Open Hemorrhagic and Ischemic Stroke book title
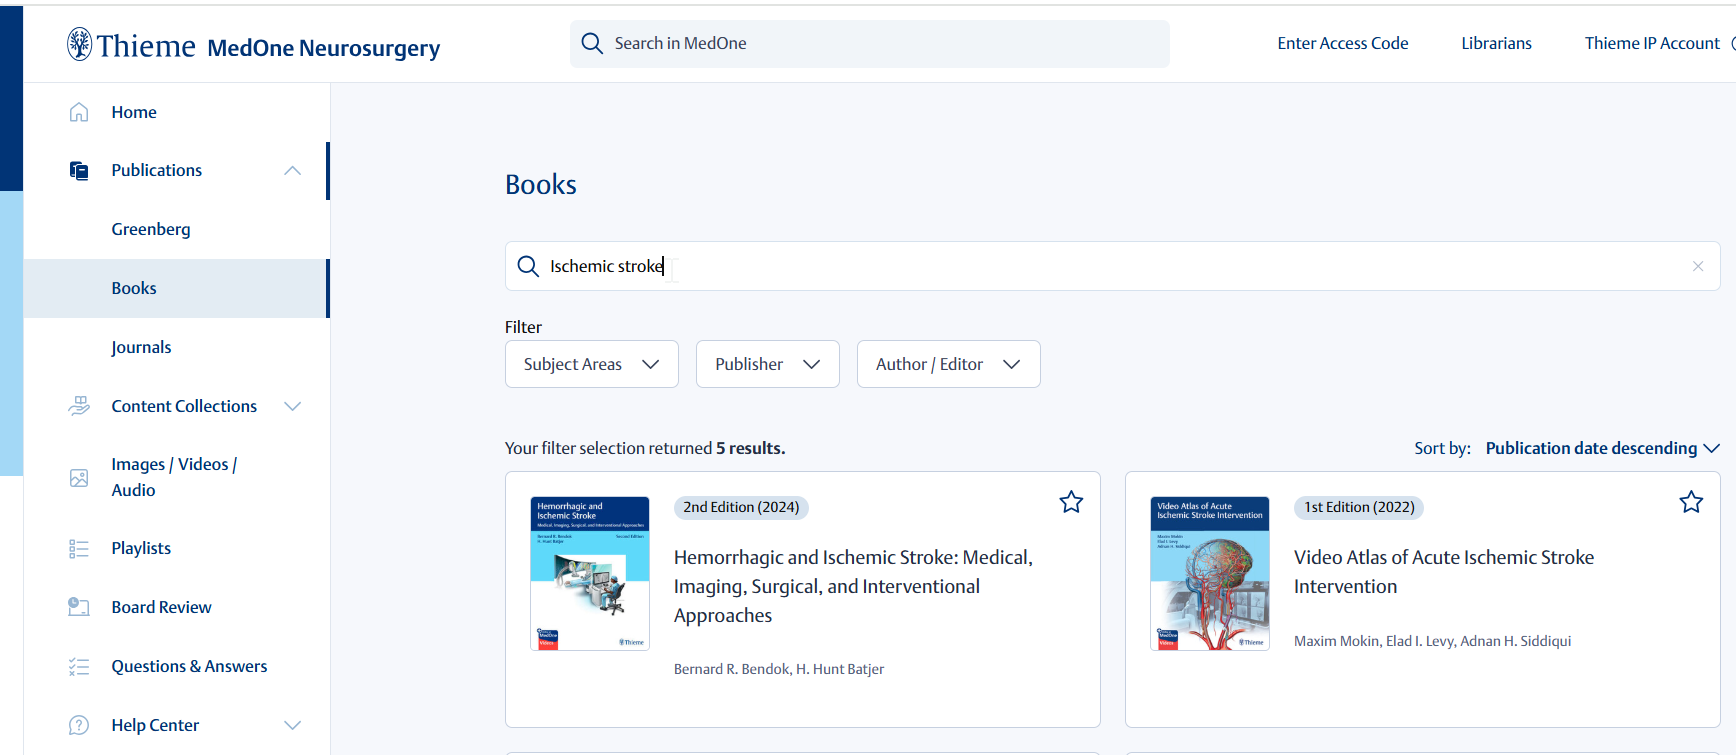Image resolution: width=1736 pixels, height=755 pixels. click(x=853, y=586)
